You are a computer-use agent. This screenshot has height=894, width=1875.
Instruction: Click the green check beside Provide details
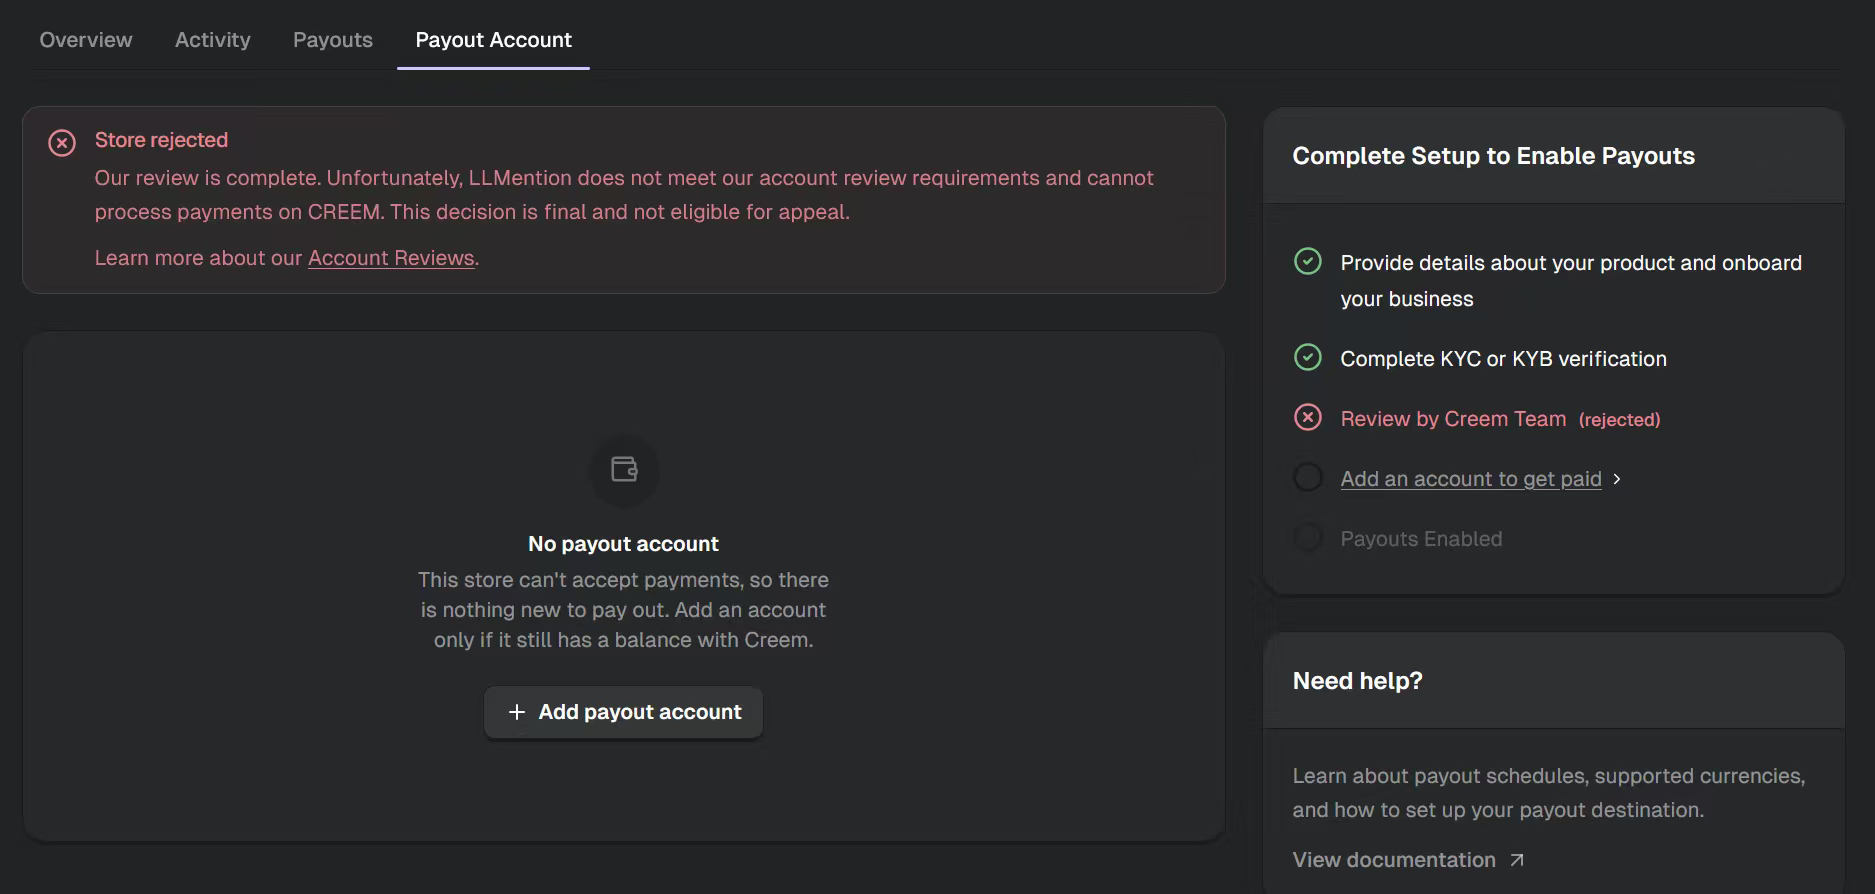pos(1308,262)
